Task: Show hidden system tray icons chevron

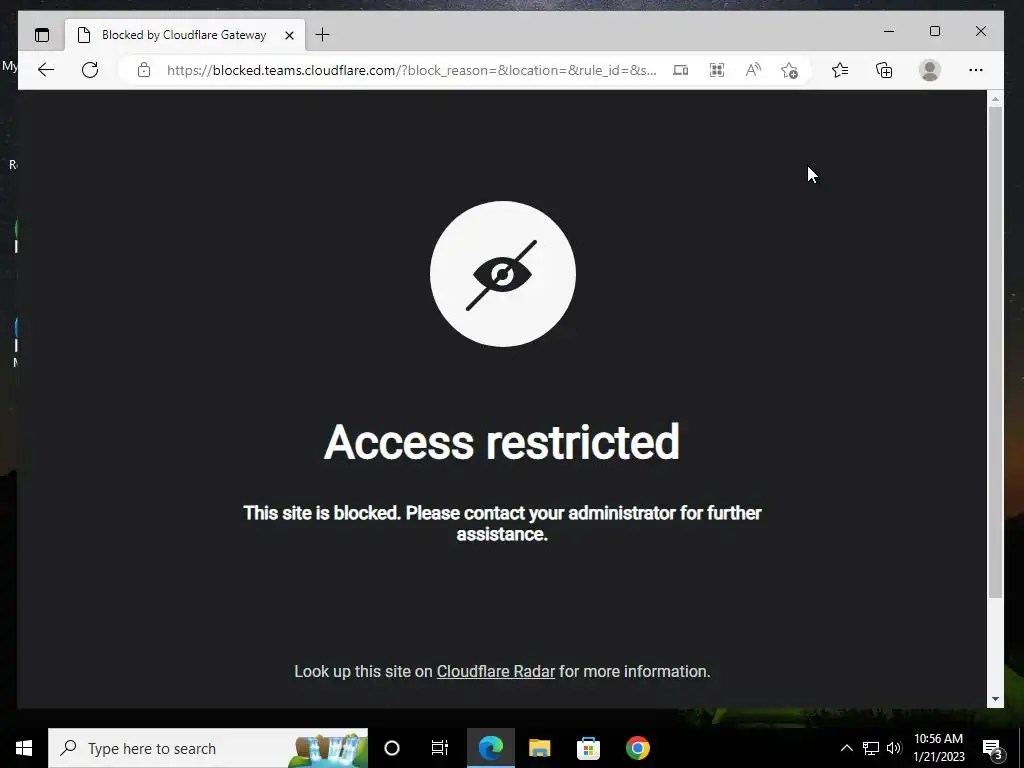Action: pos(846,748)
